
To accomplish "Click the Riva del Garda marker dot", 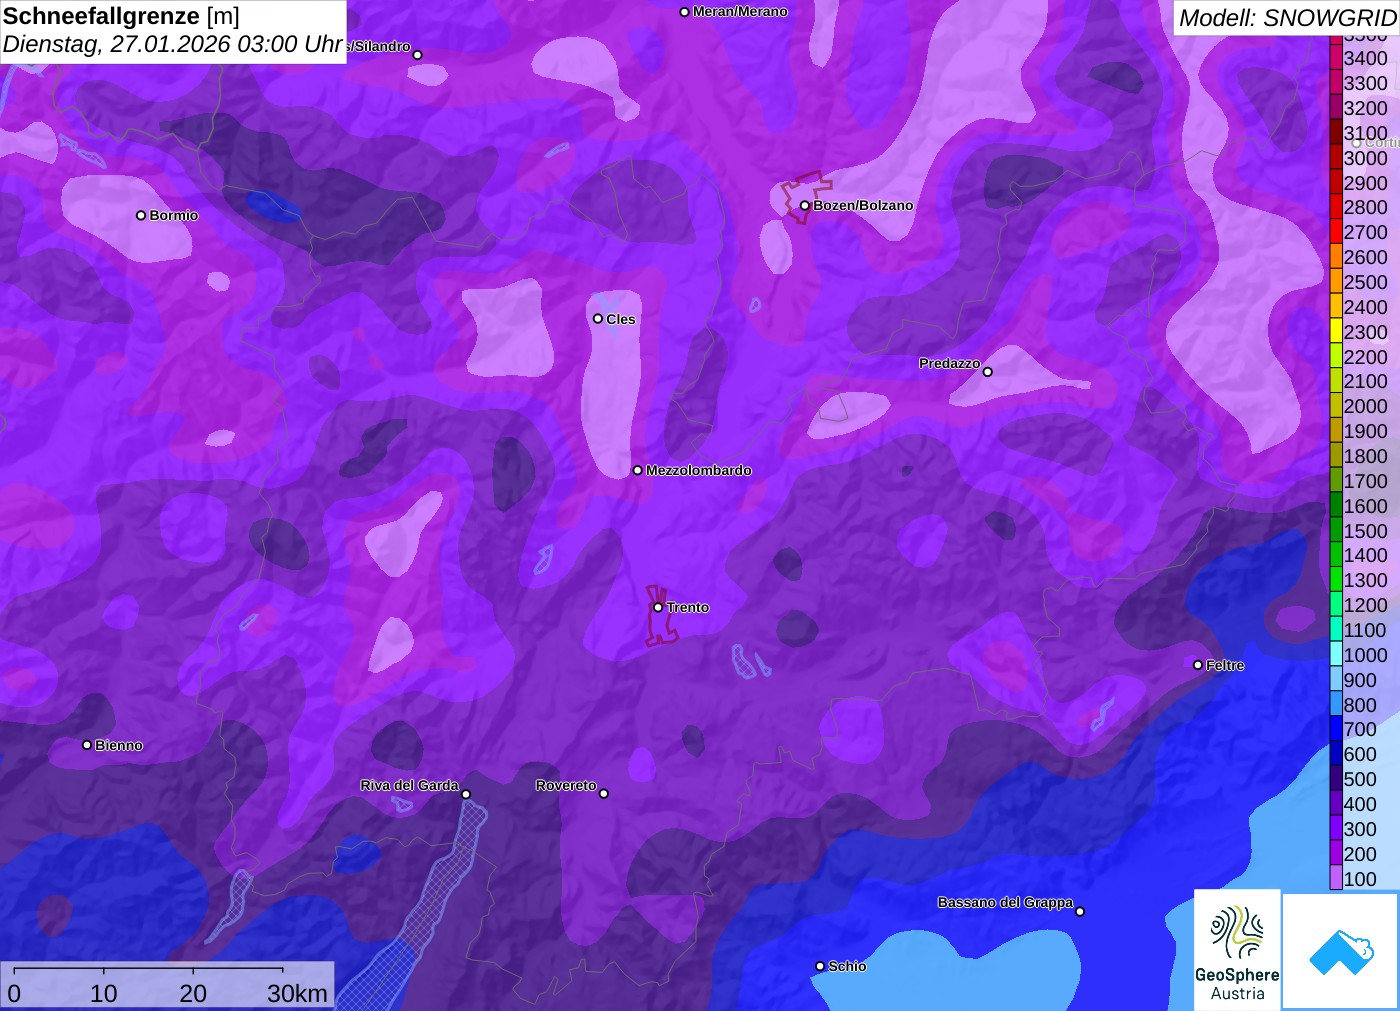I will tap(466, 794).
